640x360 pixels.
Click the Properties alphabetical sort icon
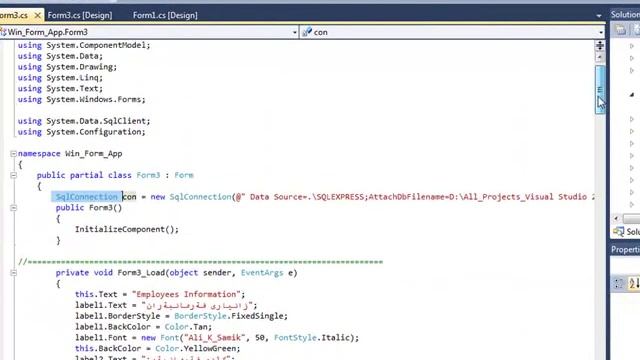point(633,283)
